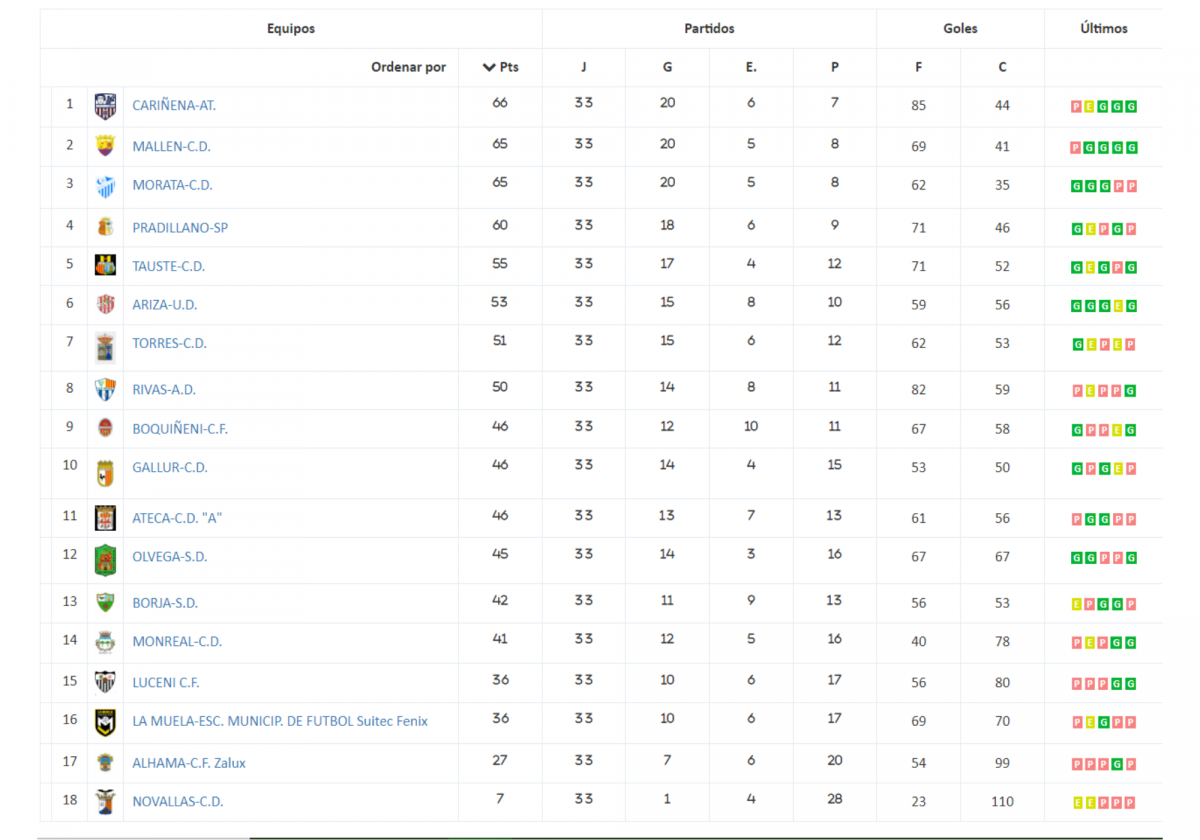Image resolution: width=1200 pixels, height=840 pixels.
Task: Sort the table by Pts column
Action: pyautogui.click(x=501, y=67)
